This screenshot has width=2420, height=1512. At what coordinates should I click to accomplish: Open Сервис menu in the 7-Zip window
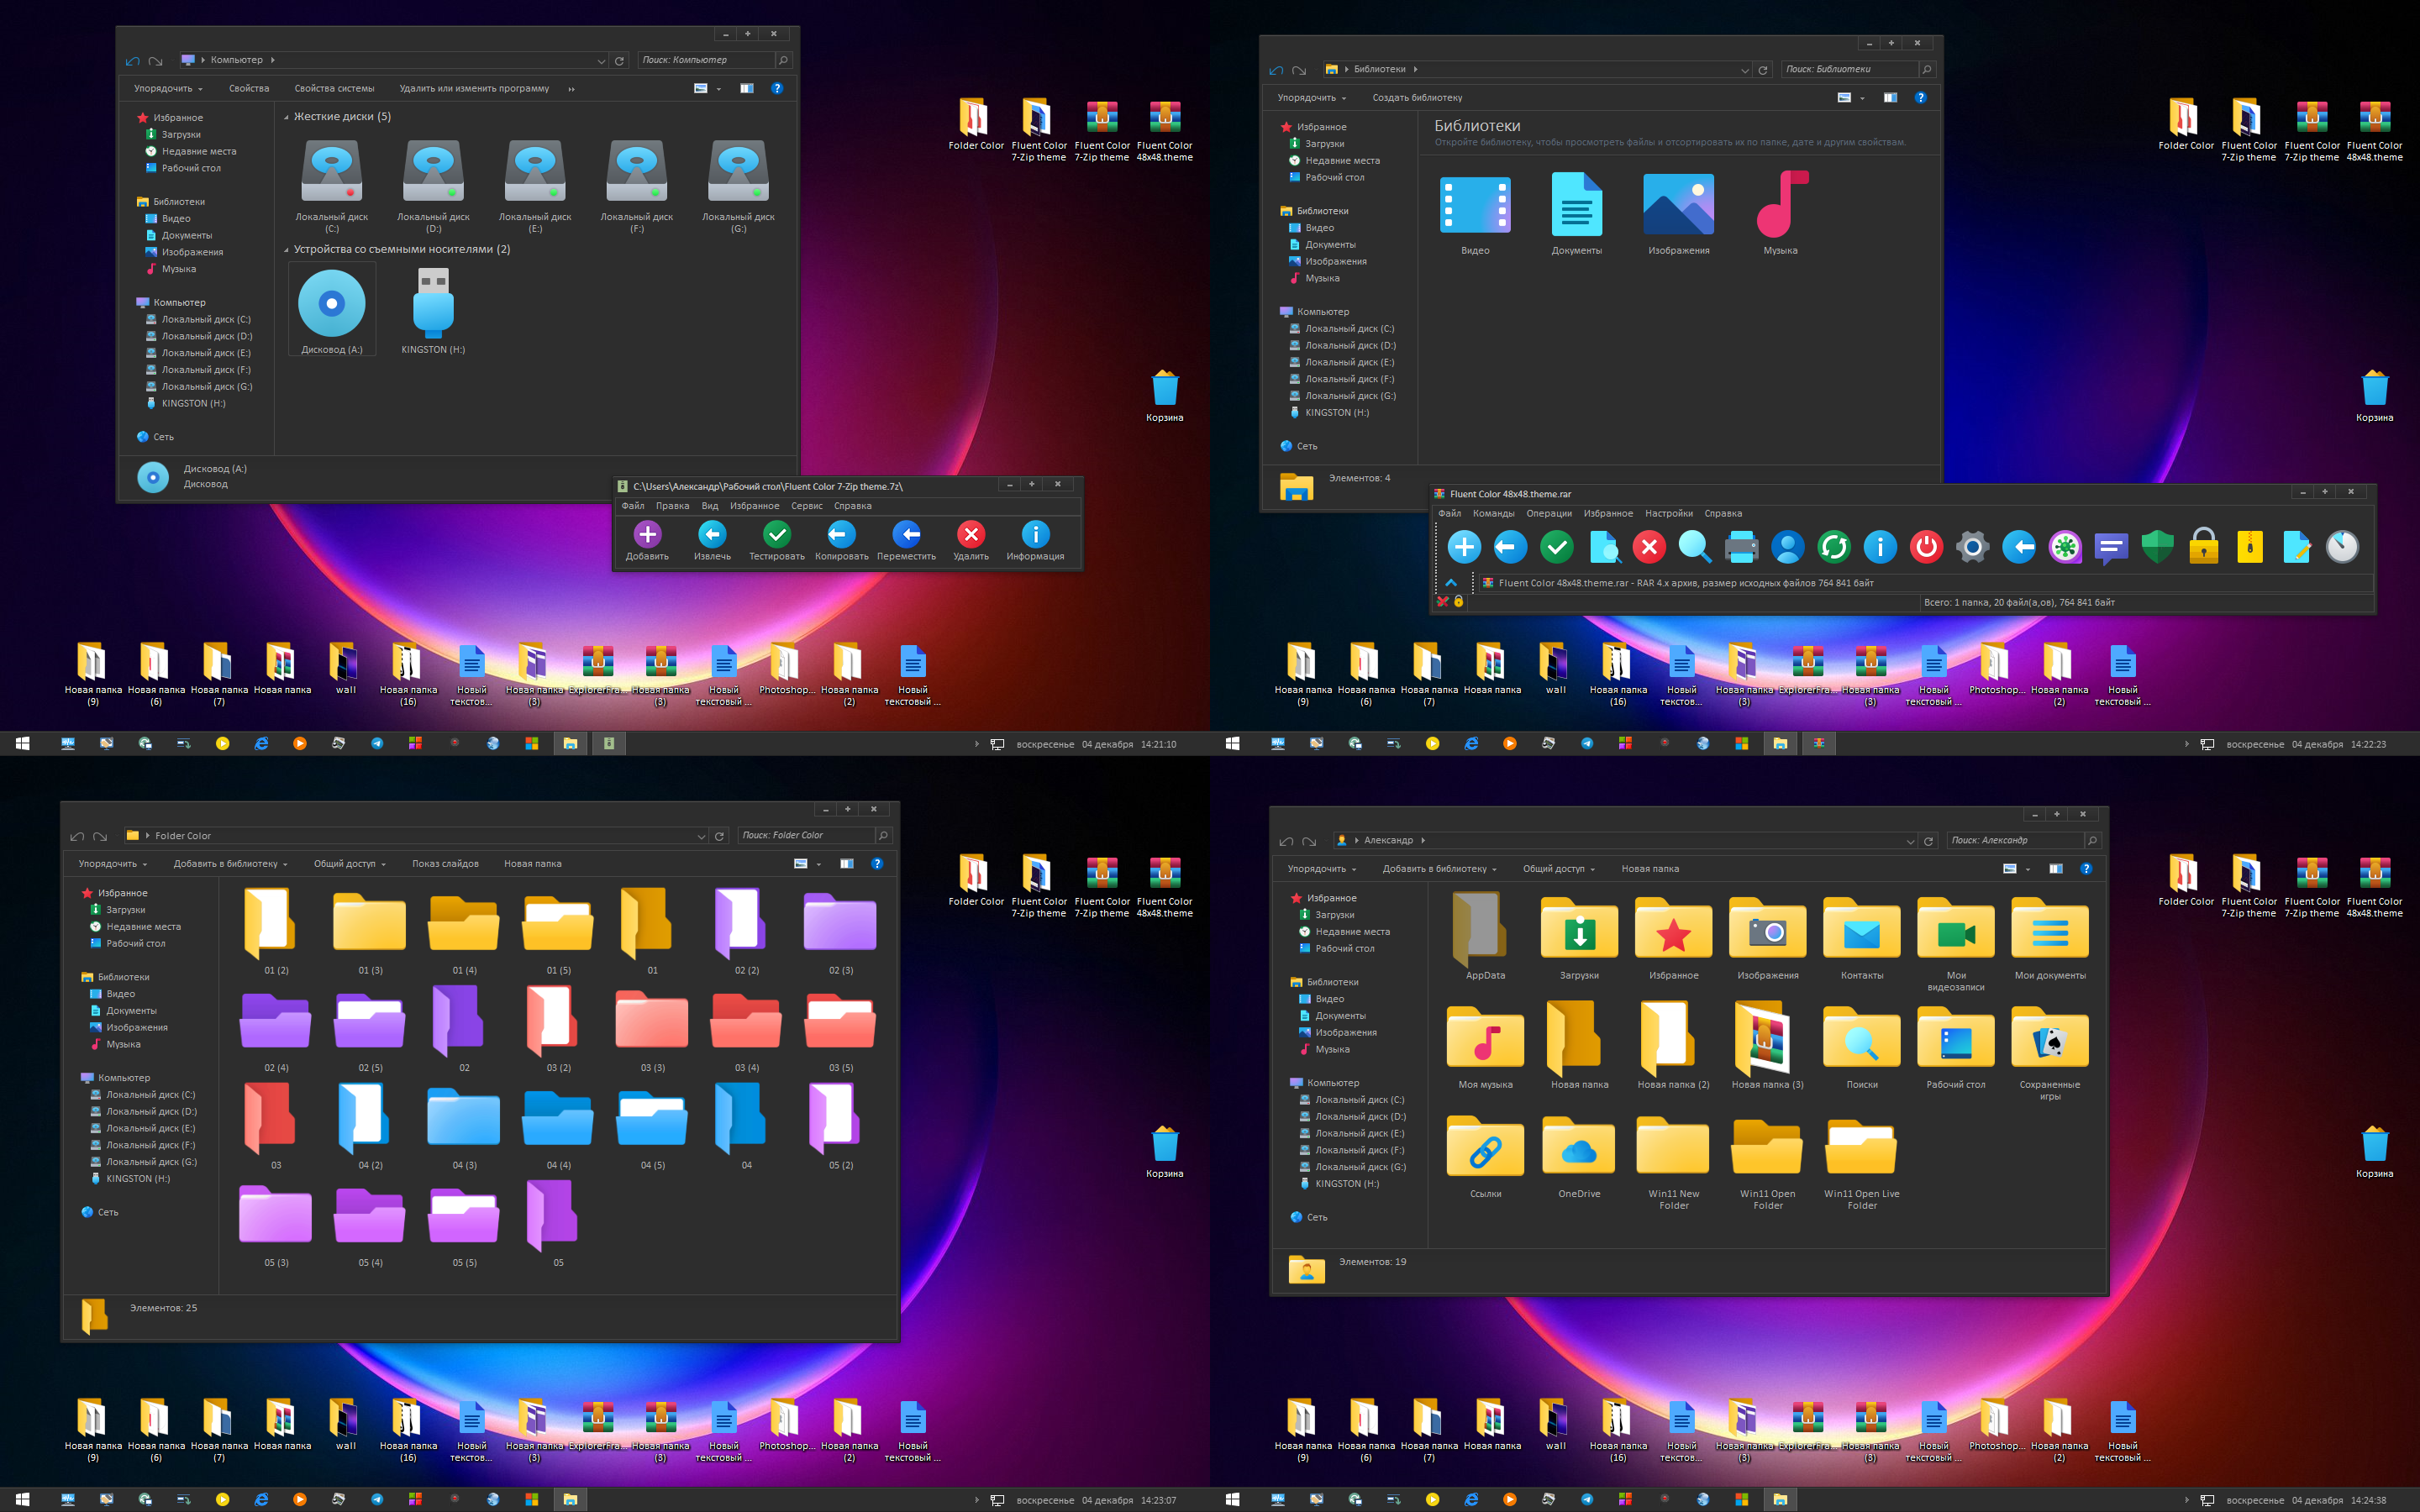click(x=806, y=506)
